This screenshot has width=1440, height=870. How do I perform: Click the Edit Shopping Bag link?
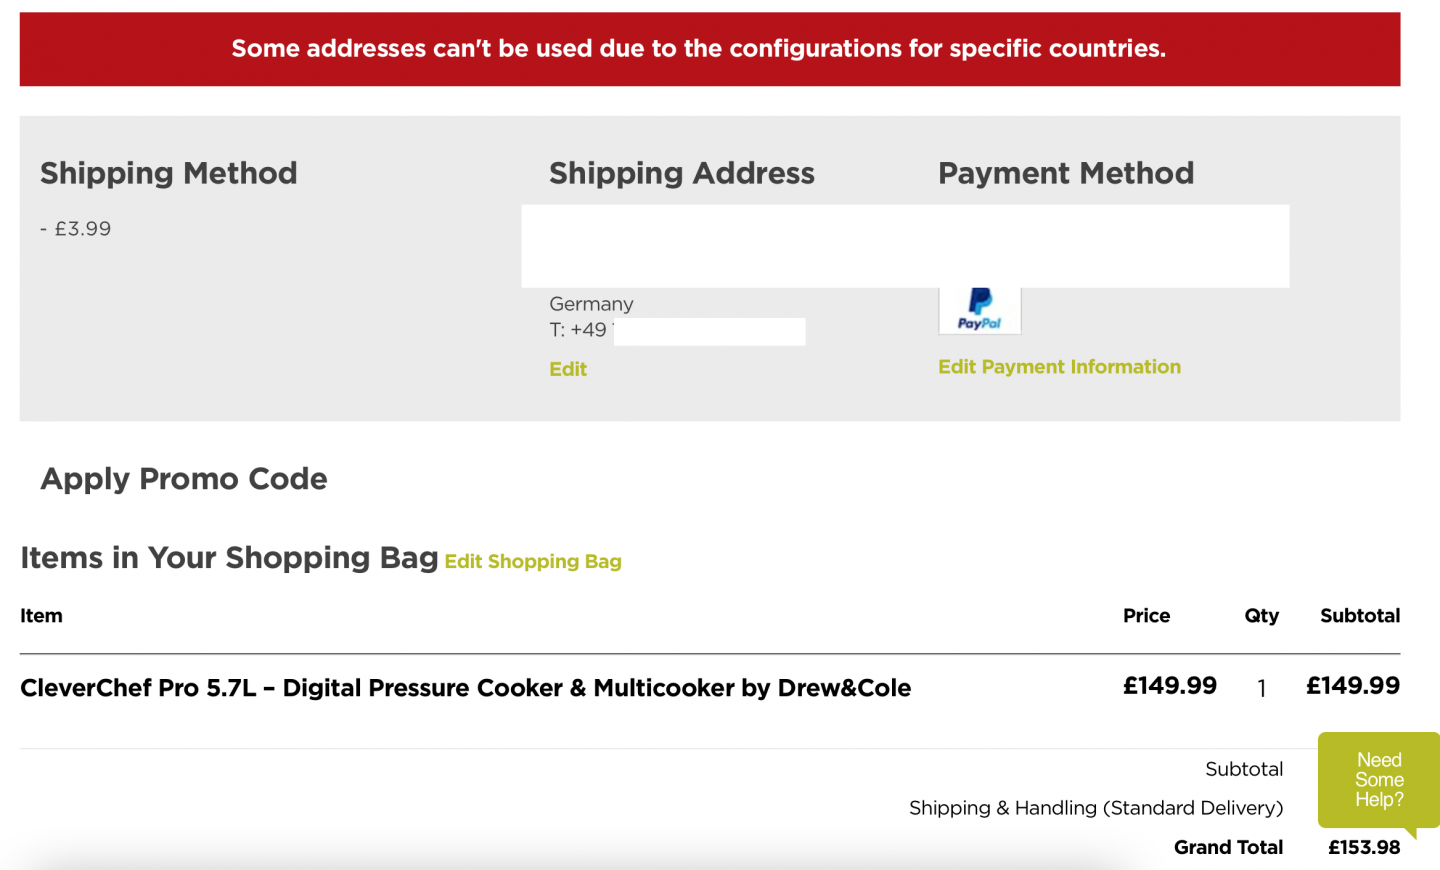pyautogui.click(x=533, y=562)
